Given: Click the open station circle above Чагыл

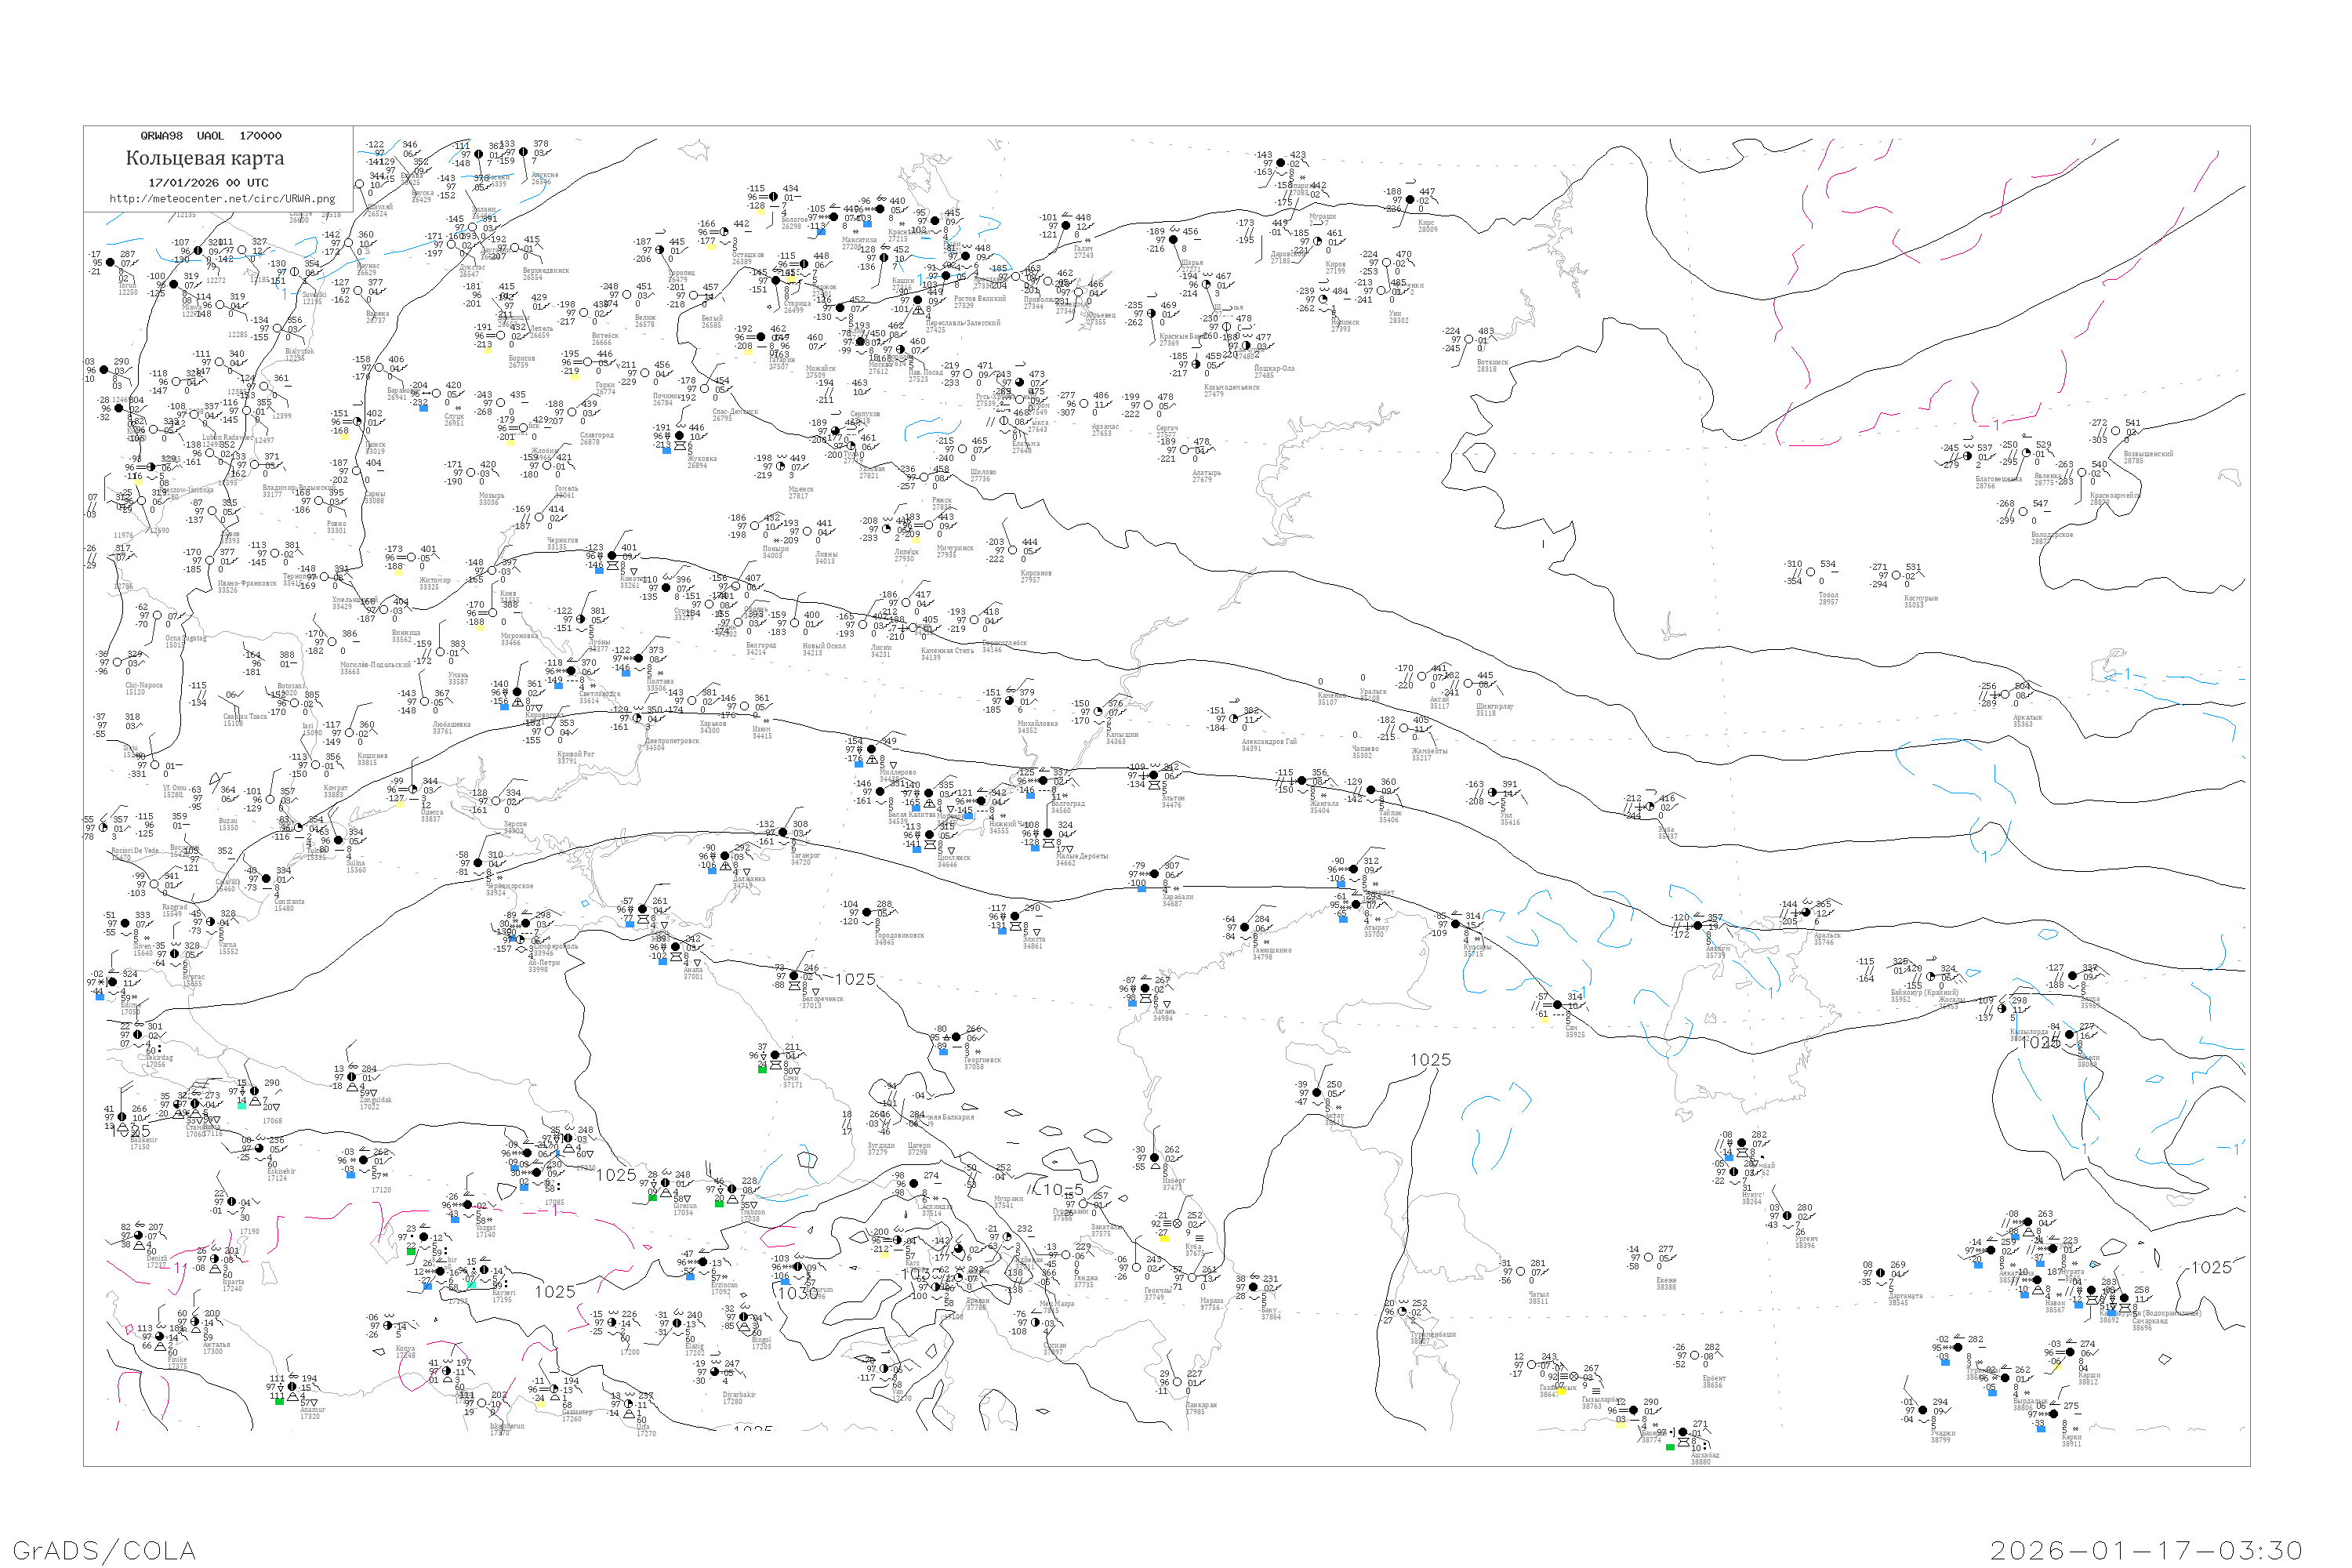Looking at the screenshot, I should click(x=1520, y=1272).
